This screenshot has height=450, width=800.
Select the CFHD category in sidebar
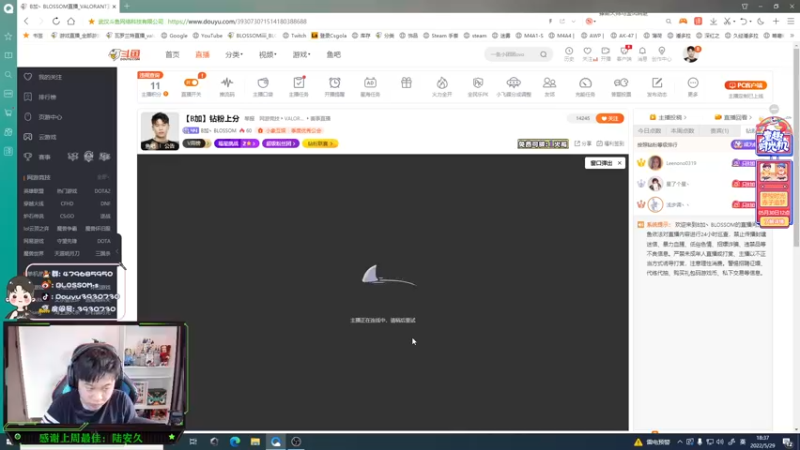67,204
